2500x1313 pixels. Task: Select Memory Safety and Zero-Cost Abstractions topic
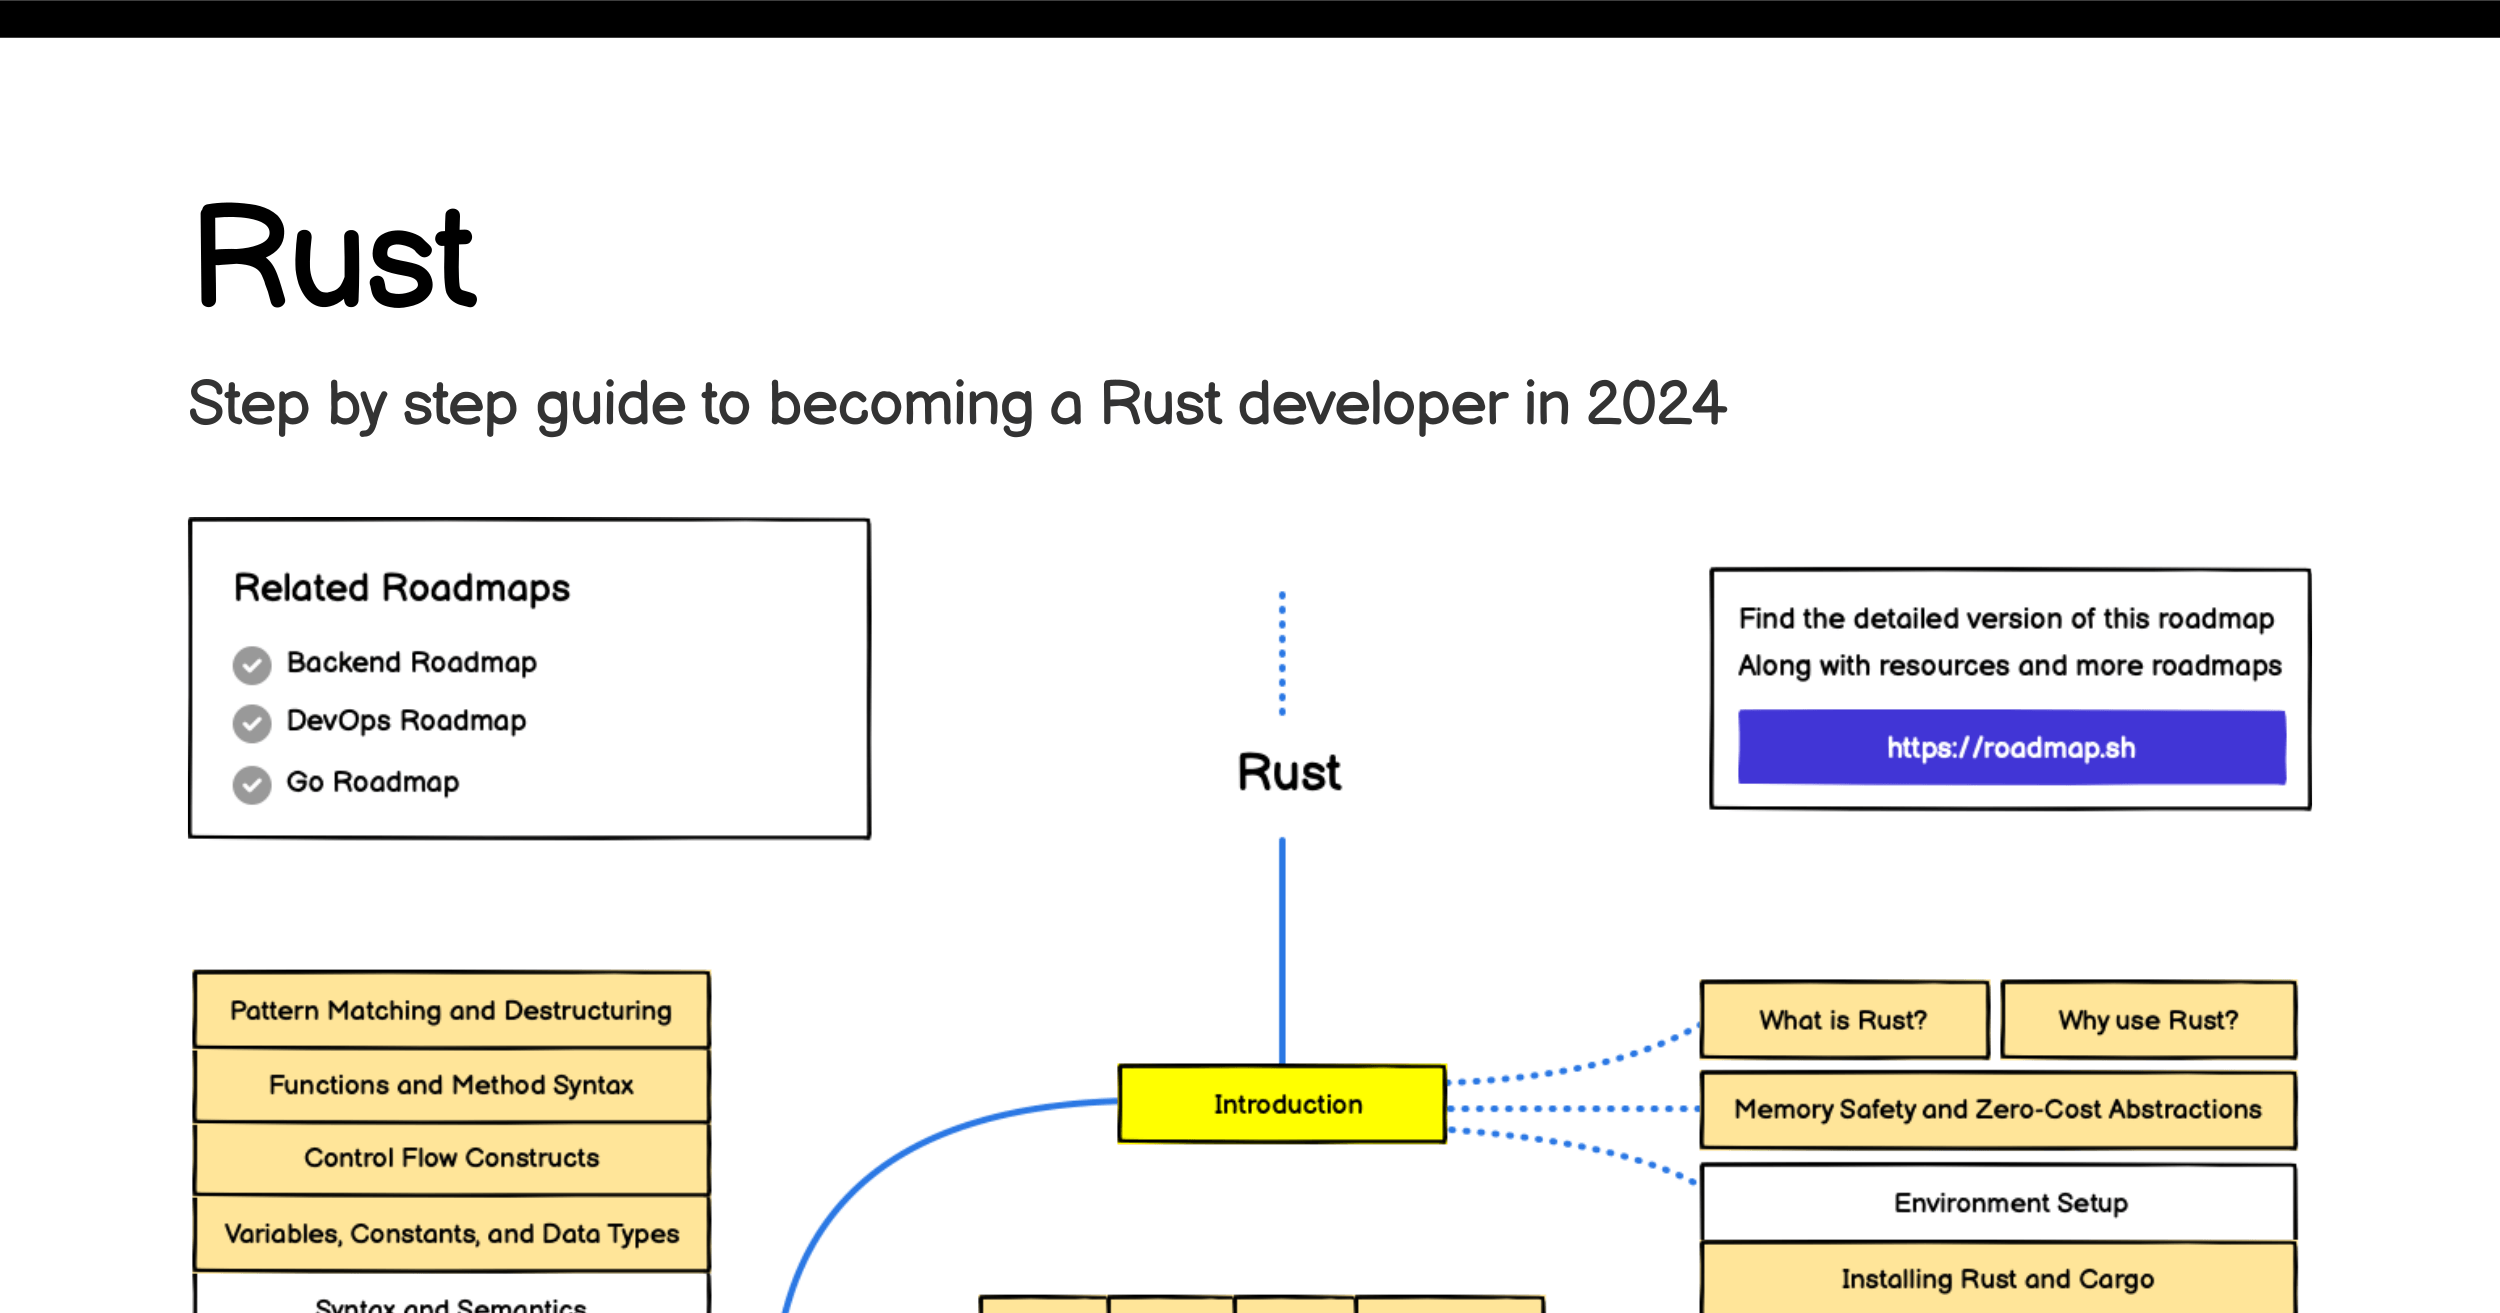tap(1998, 1110)
